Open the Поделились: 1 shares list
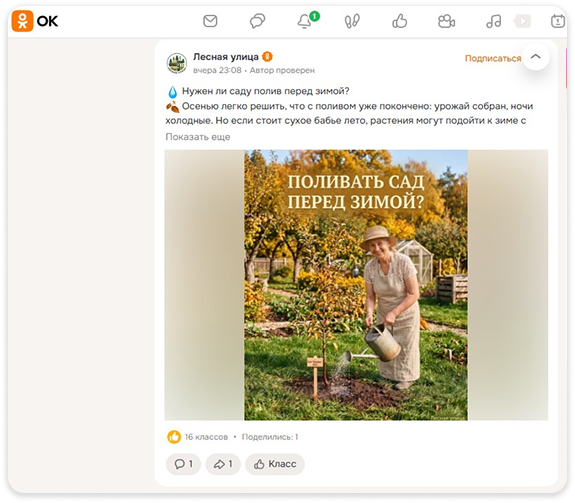This screenshot has height=503, width=575. (270, 437)
